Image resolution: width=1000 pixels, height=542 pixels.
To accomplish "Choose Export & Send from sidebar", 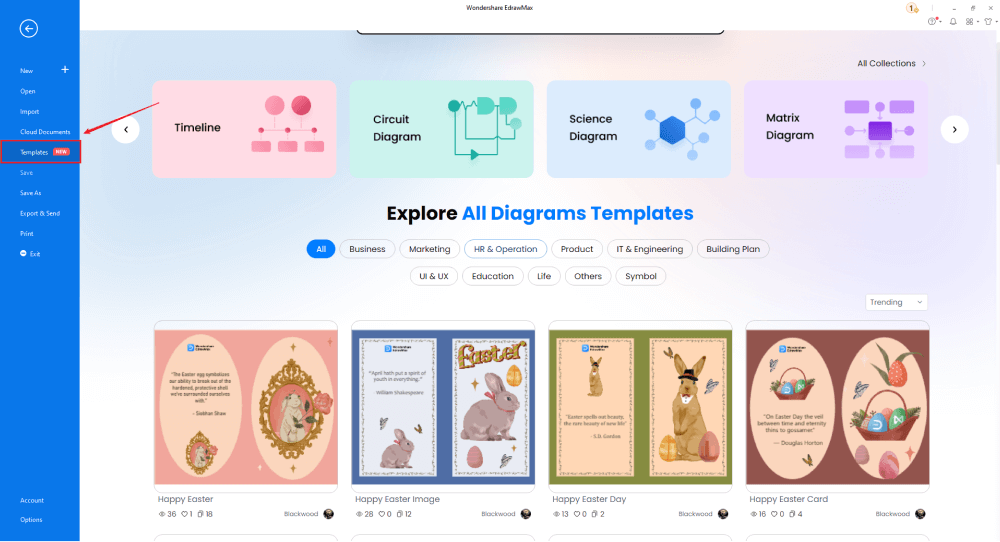I will (x=40, y=213).
